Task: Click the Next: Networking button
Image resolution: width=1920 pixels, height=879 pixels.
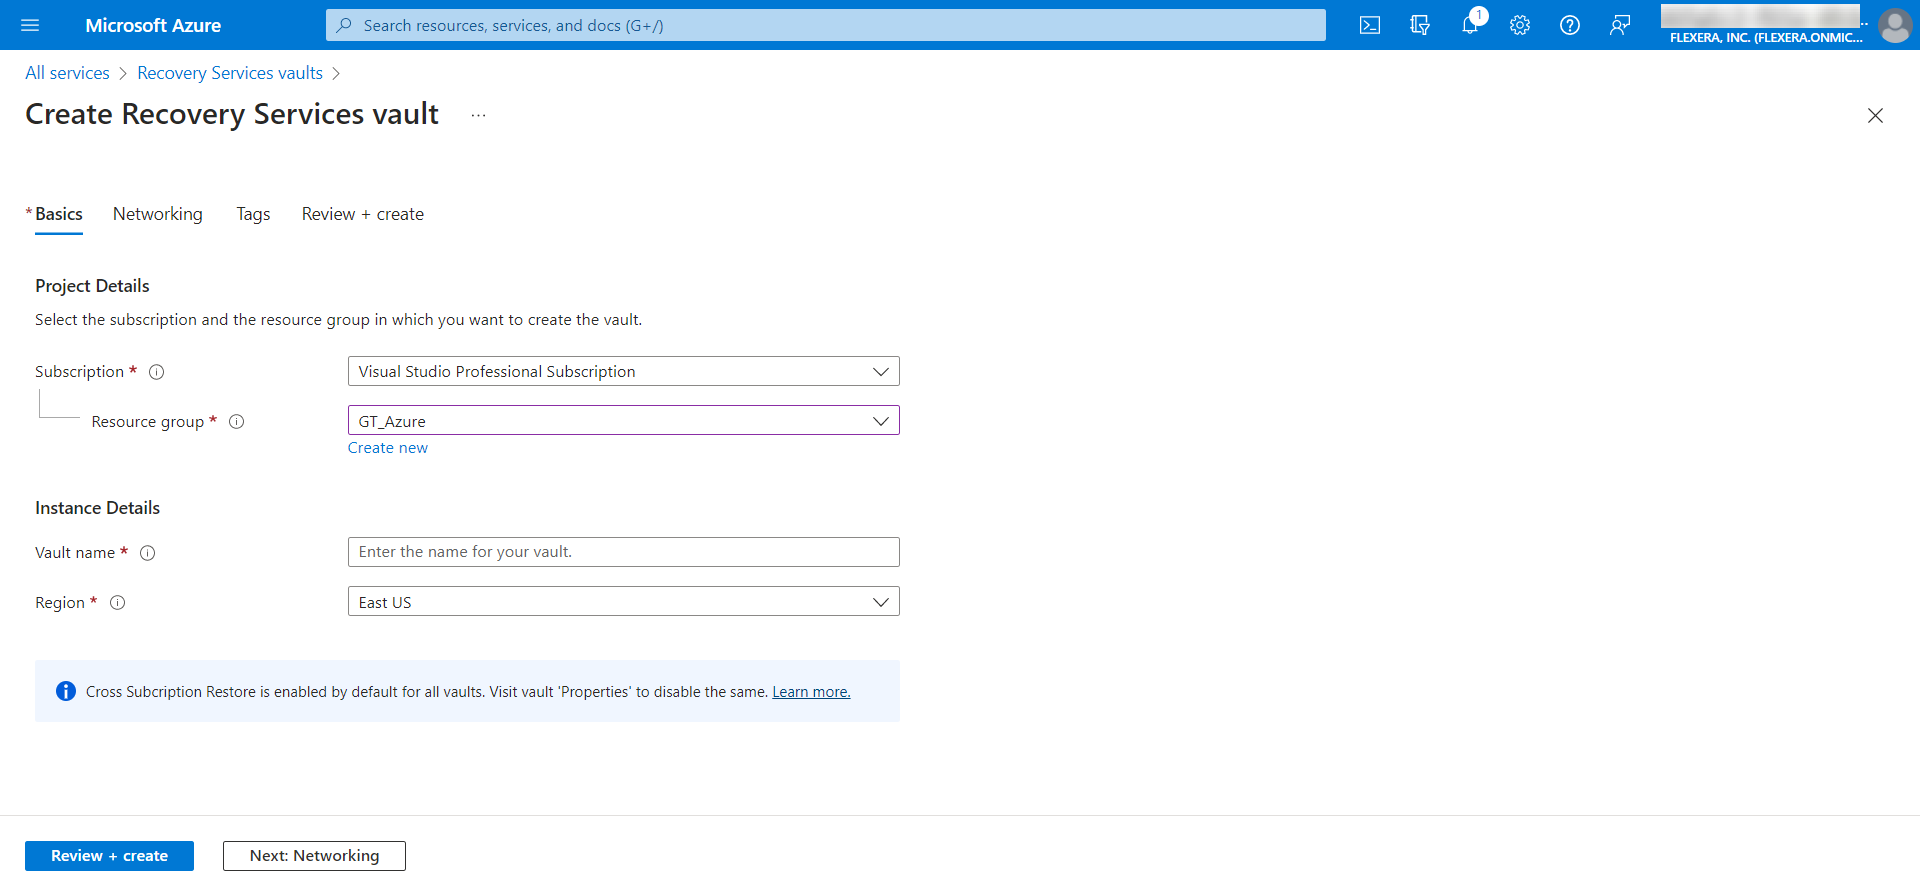Action: [314, 856]
